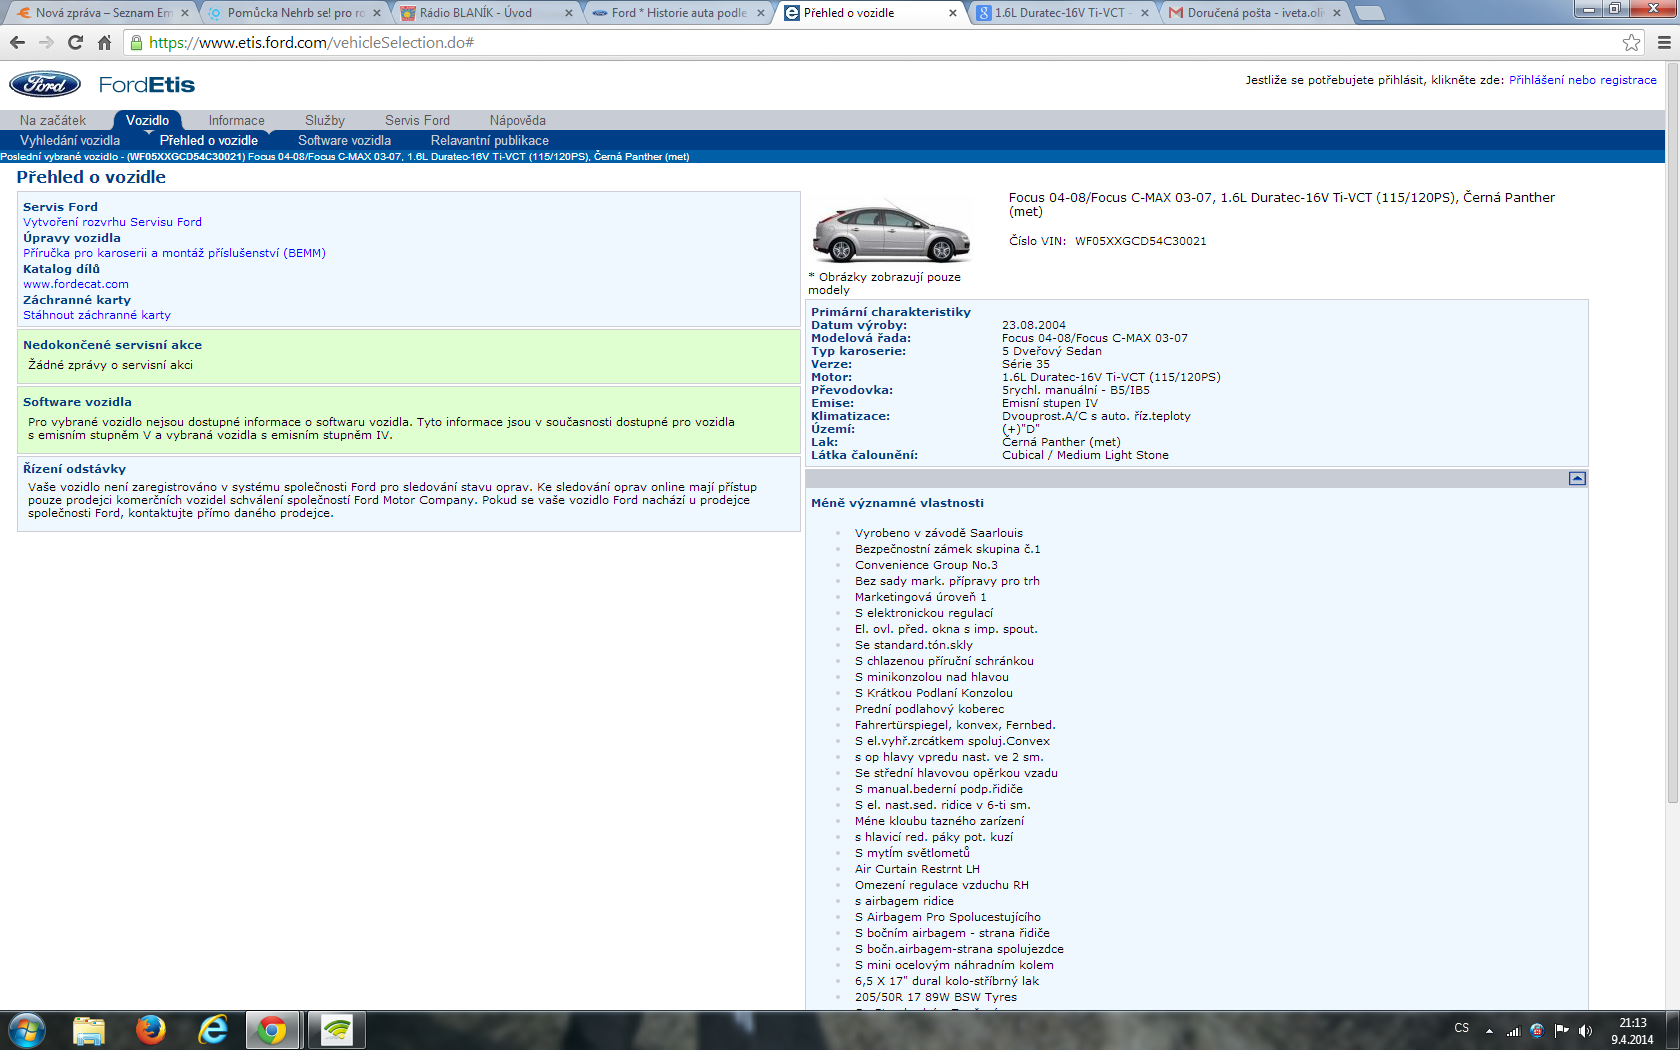The height and width of the screenshot is (1050, 1680).
Task: Open Windows Start menu
Action: [x=27, y=1029]
